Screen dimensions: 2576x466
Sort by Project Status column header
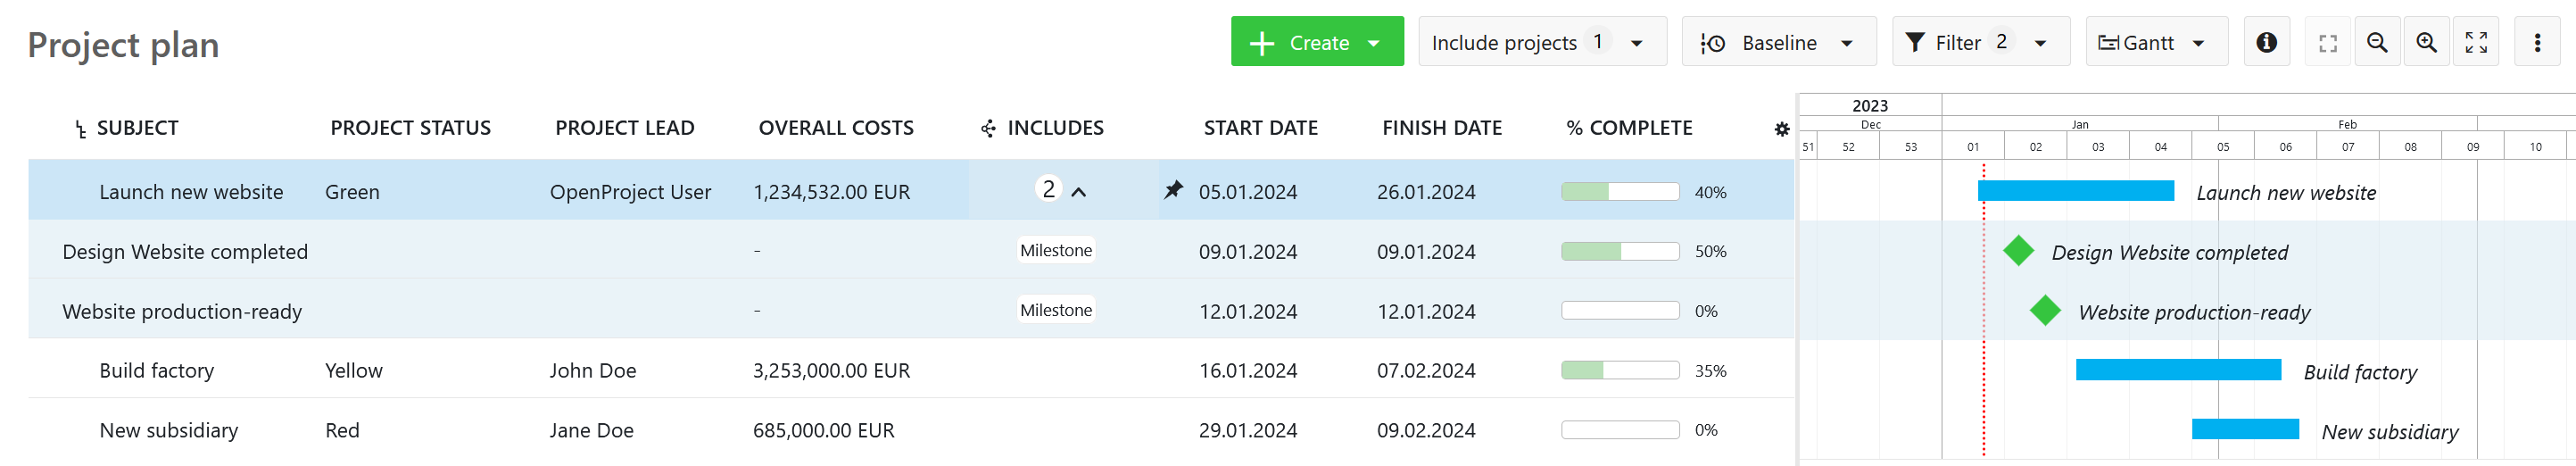click(x=410, y=128)
